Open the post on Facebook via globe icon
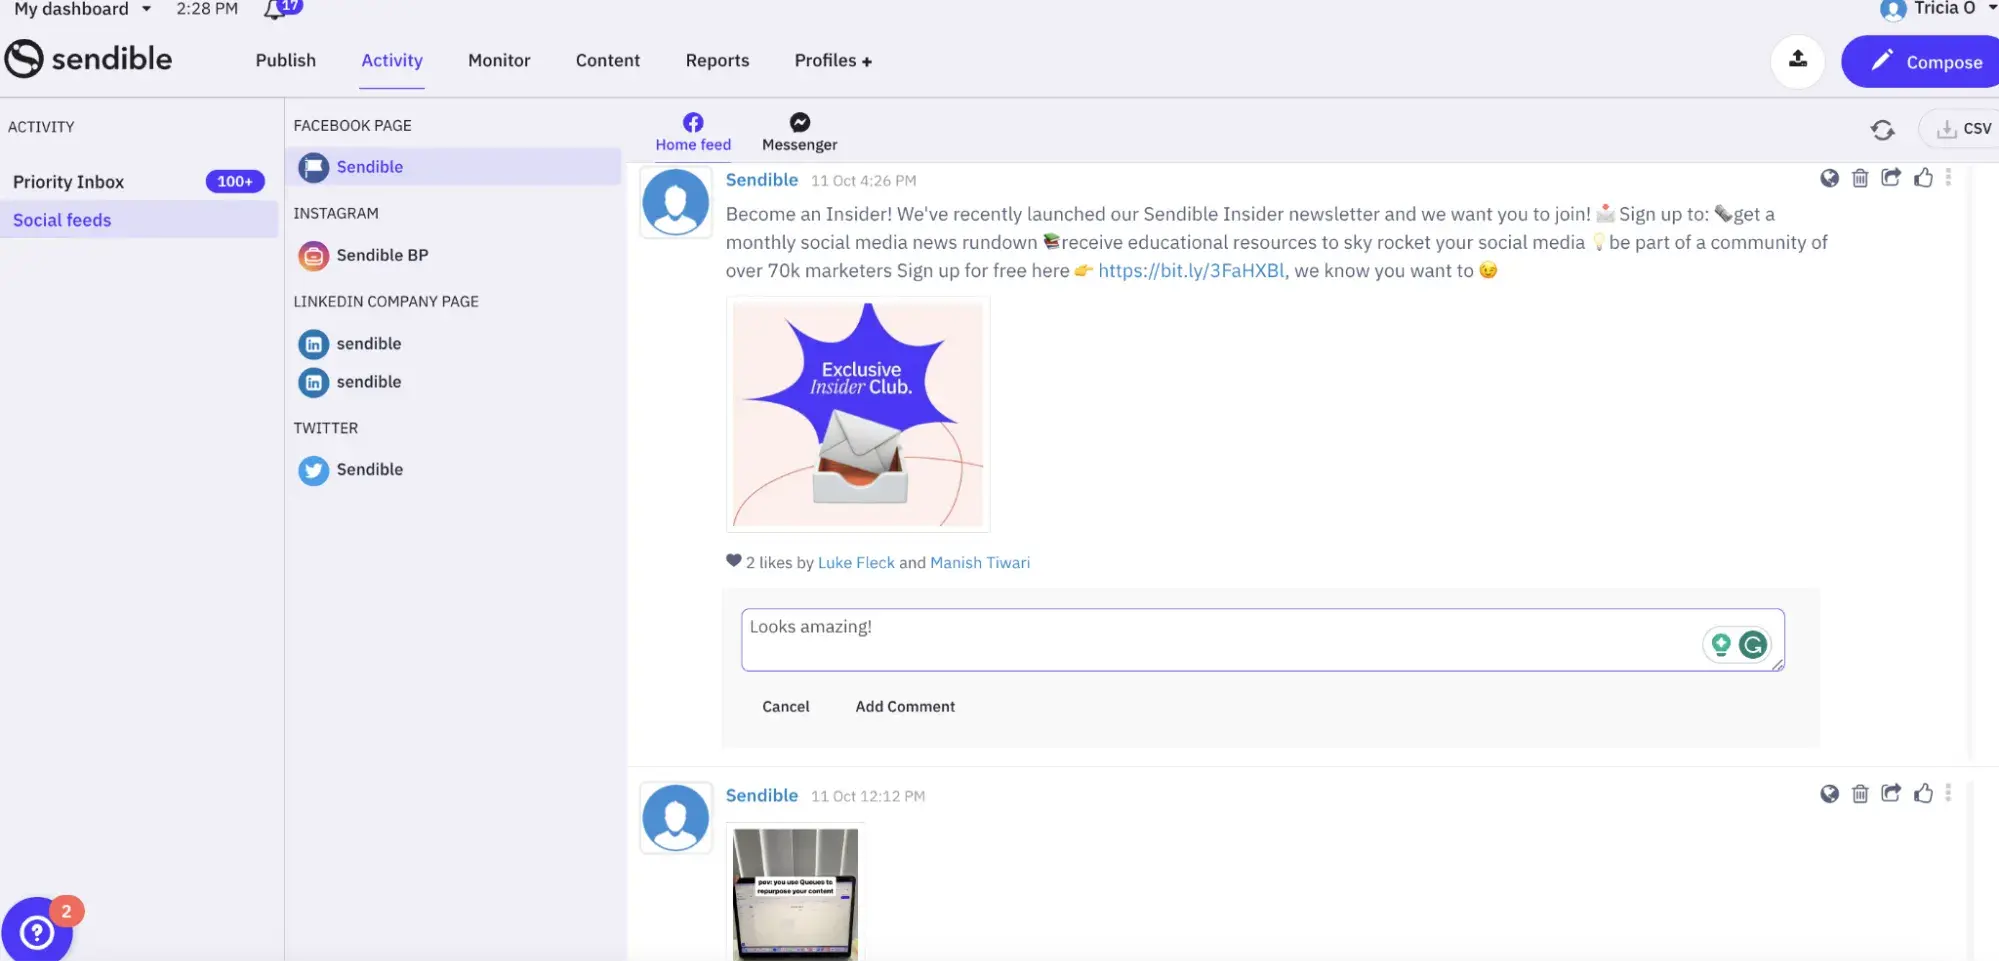1999x962 pixels. click(1830, 178)
